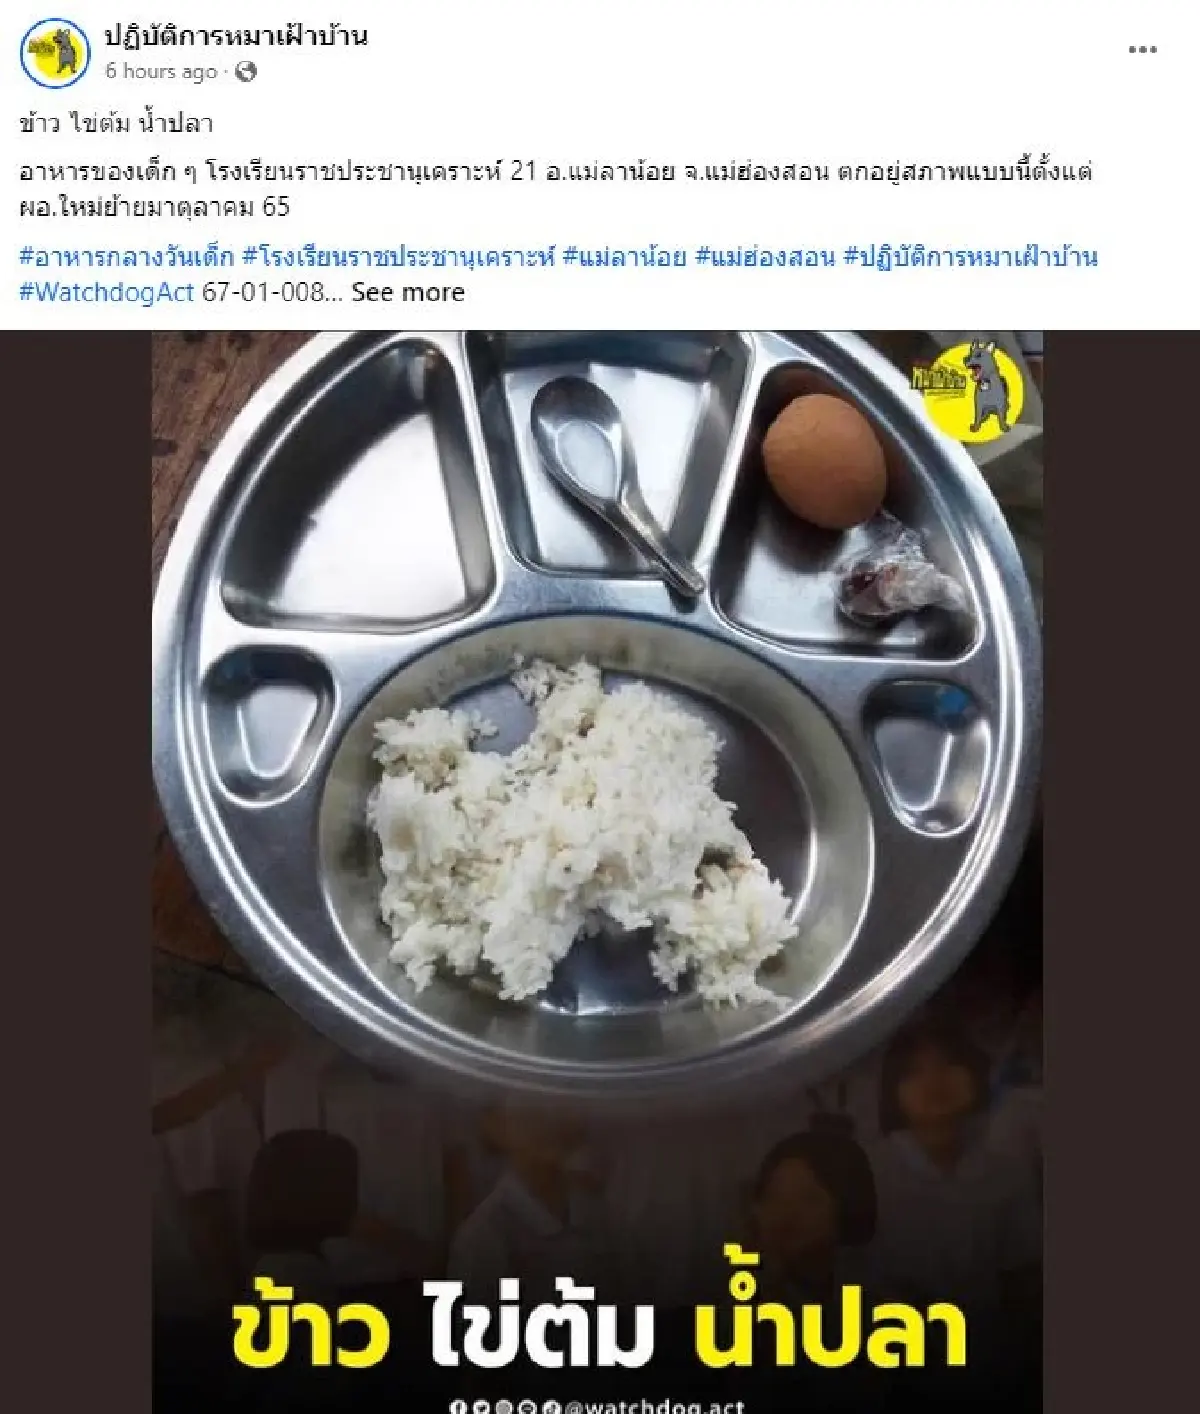Open the ปฏิบัติการหมาเฝ้าบ้าน page name link
The height and width of the screenshot is (1414, 1200).
point(236,36)
